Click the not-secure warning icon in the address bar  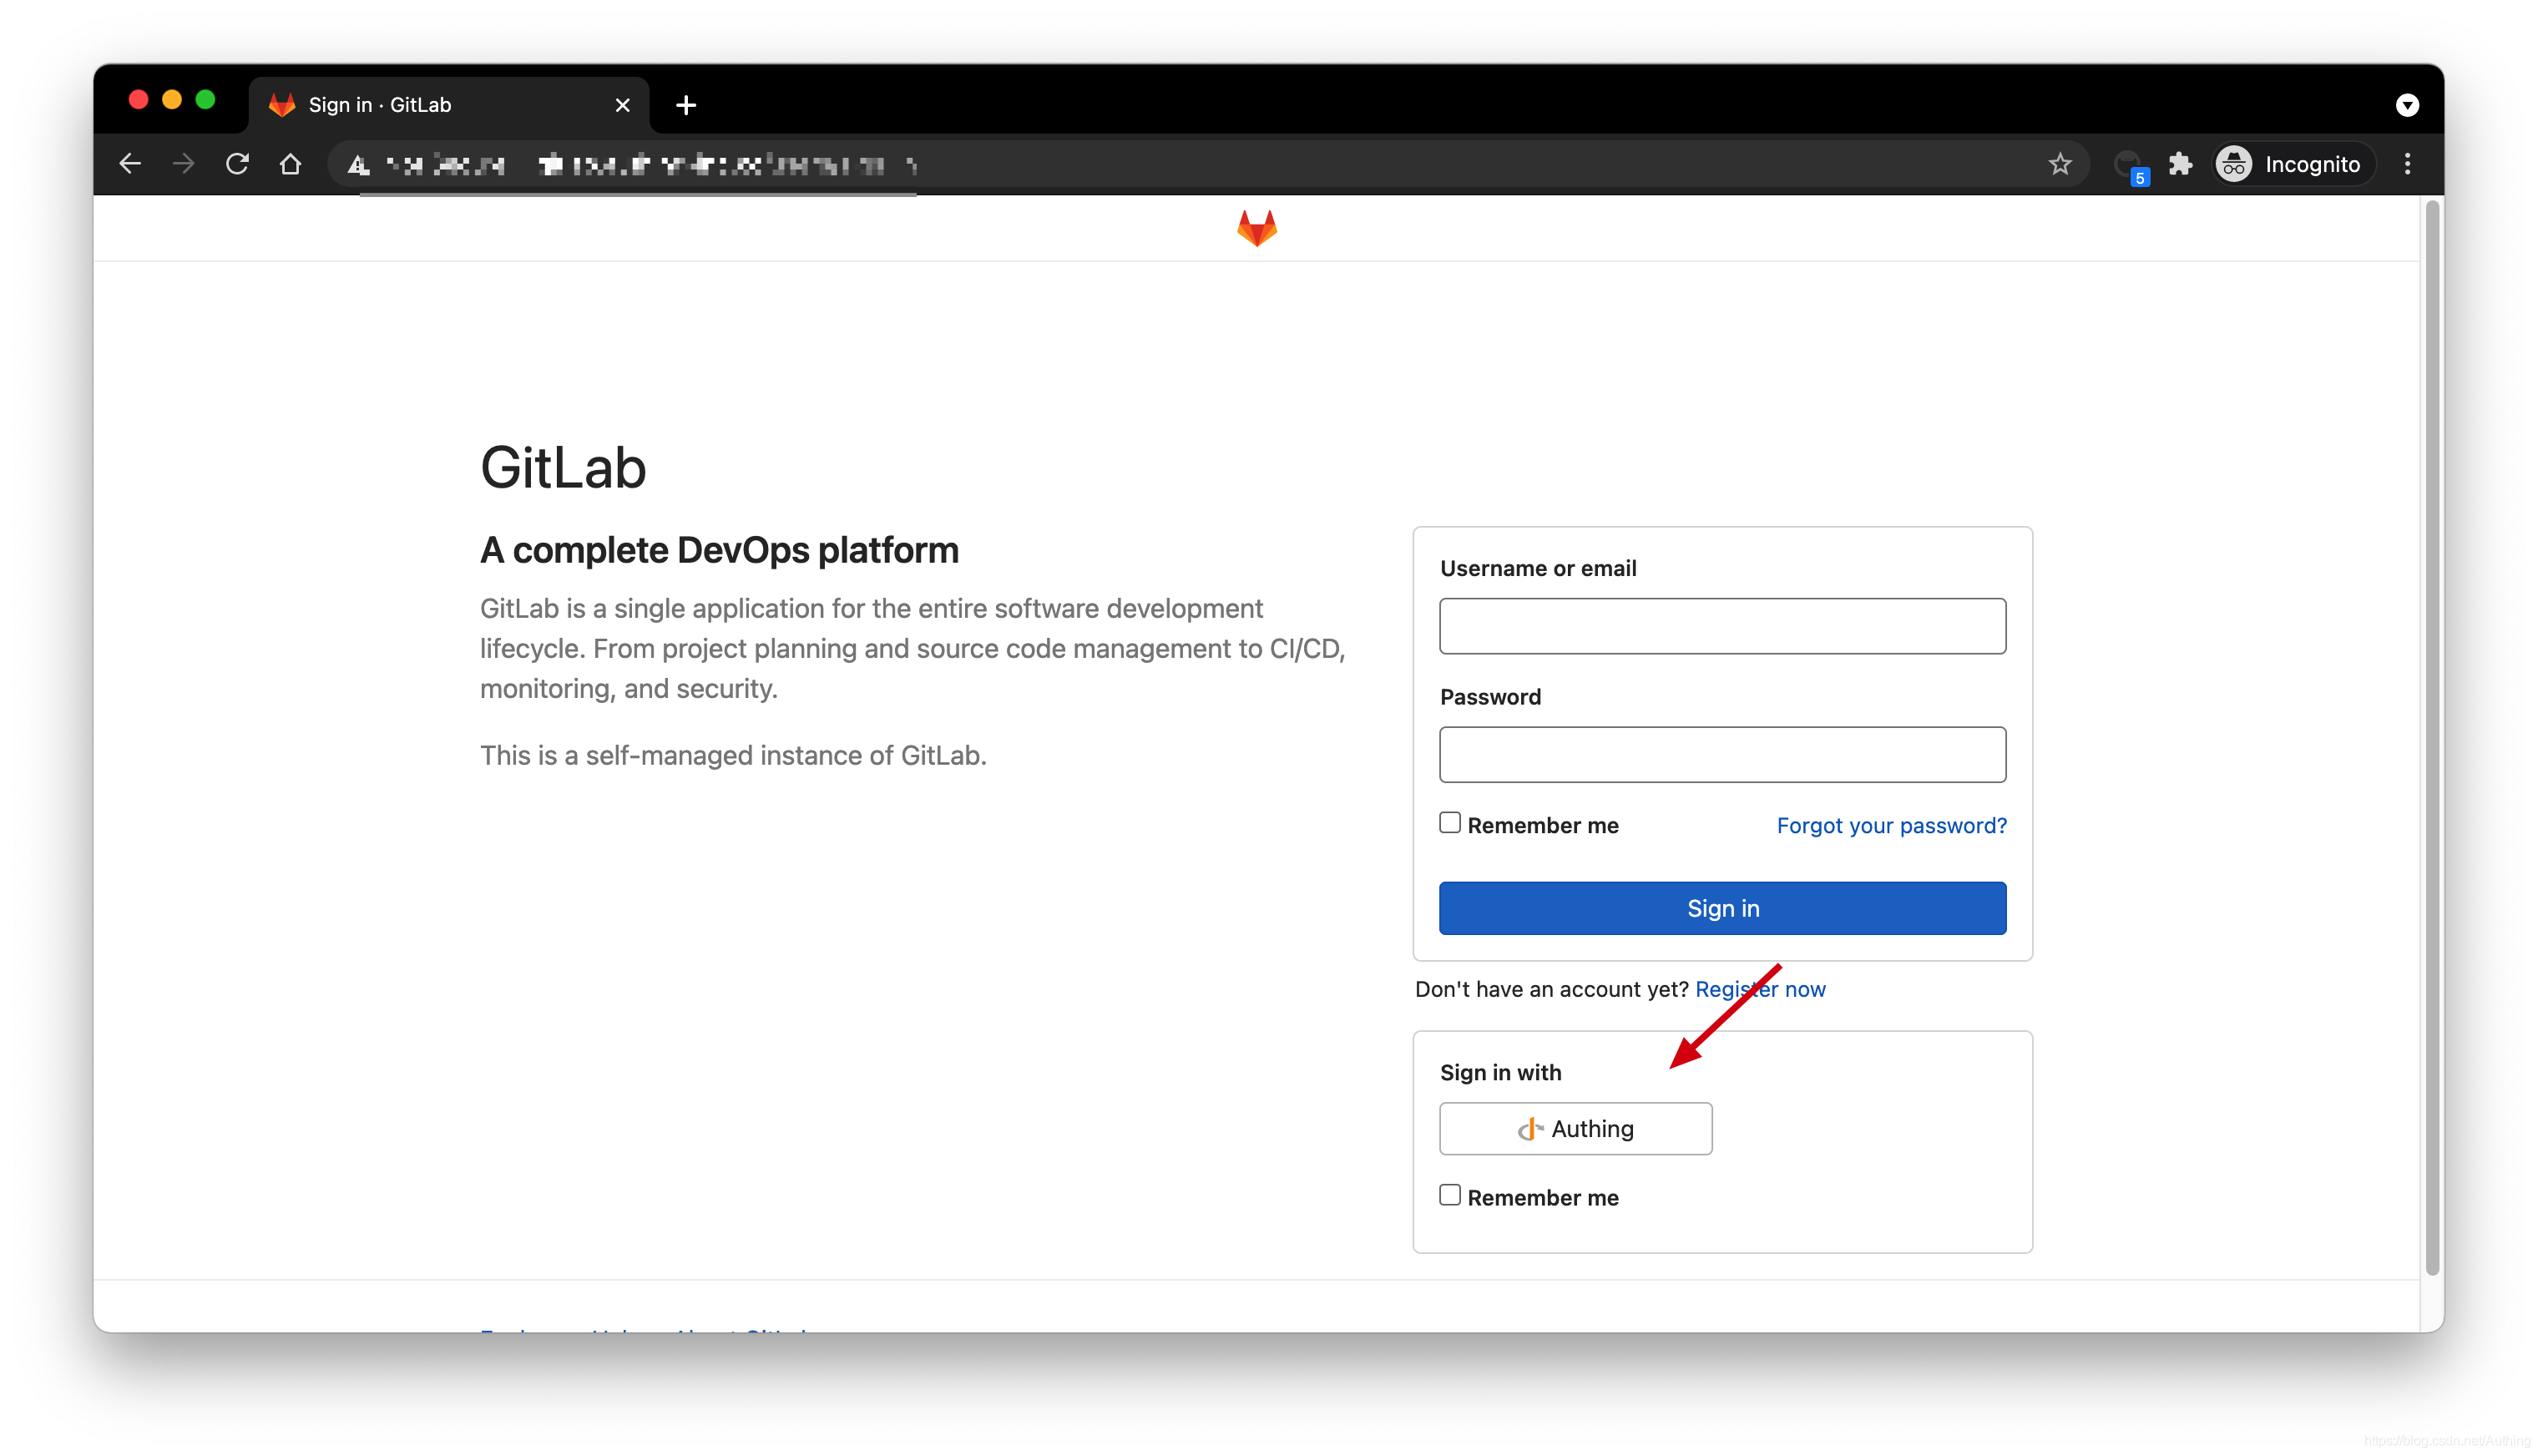(357, 165)
